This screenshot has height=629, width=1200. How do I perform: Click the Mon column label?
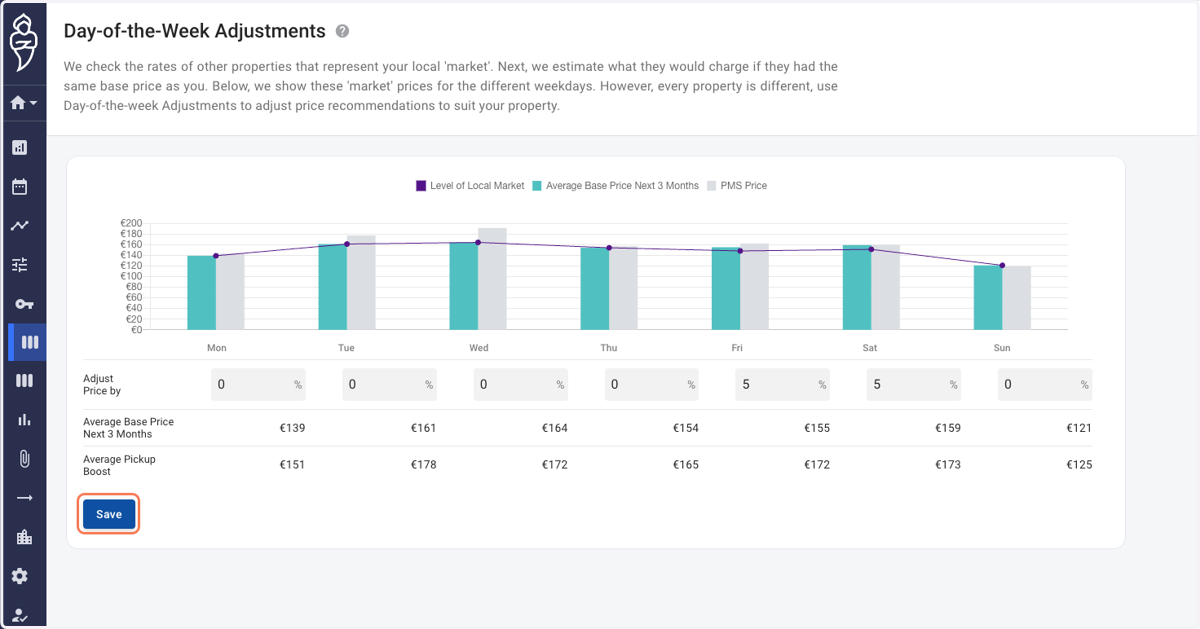pos(216,348)
